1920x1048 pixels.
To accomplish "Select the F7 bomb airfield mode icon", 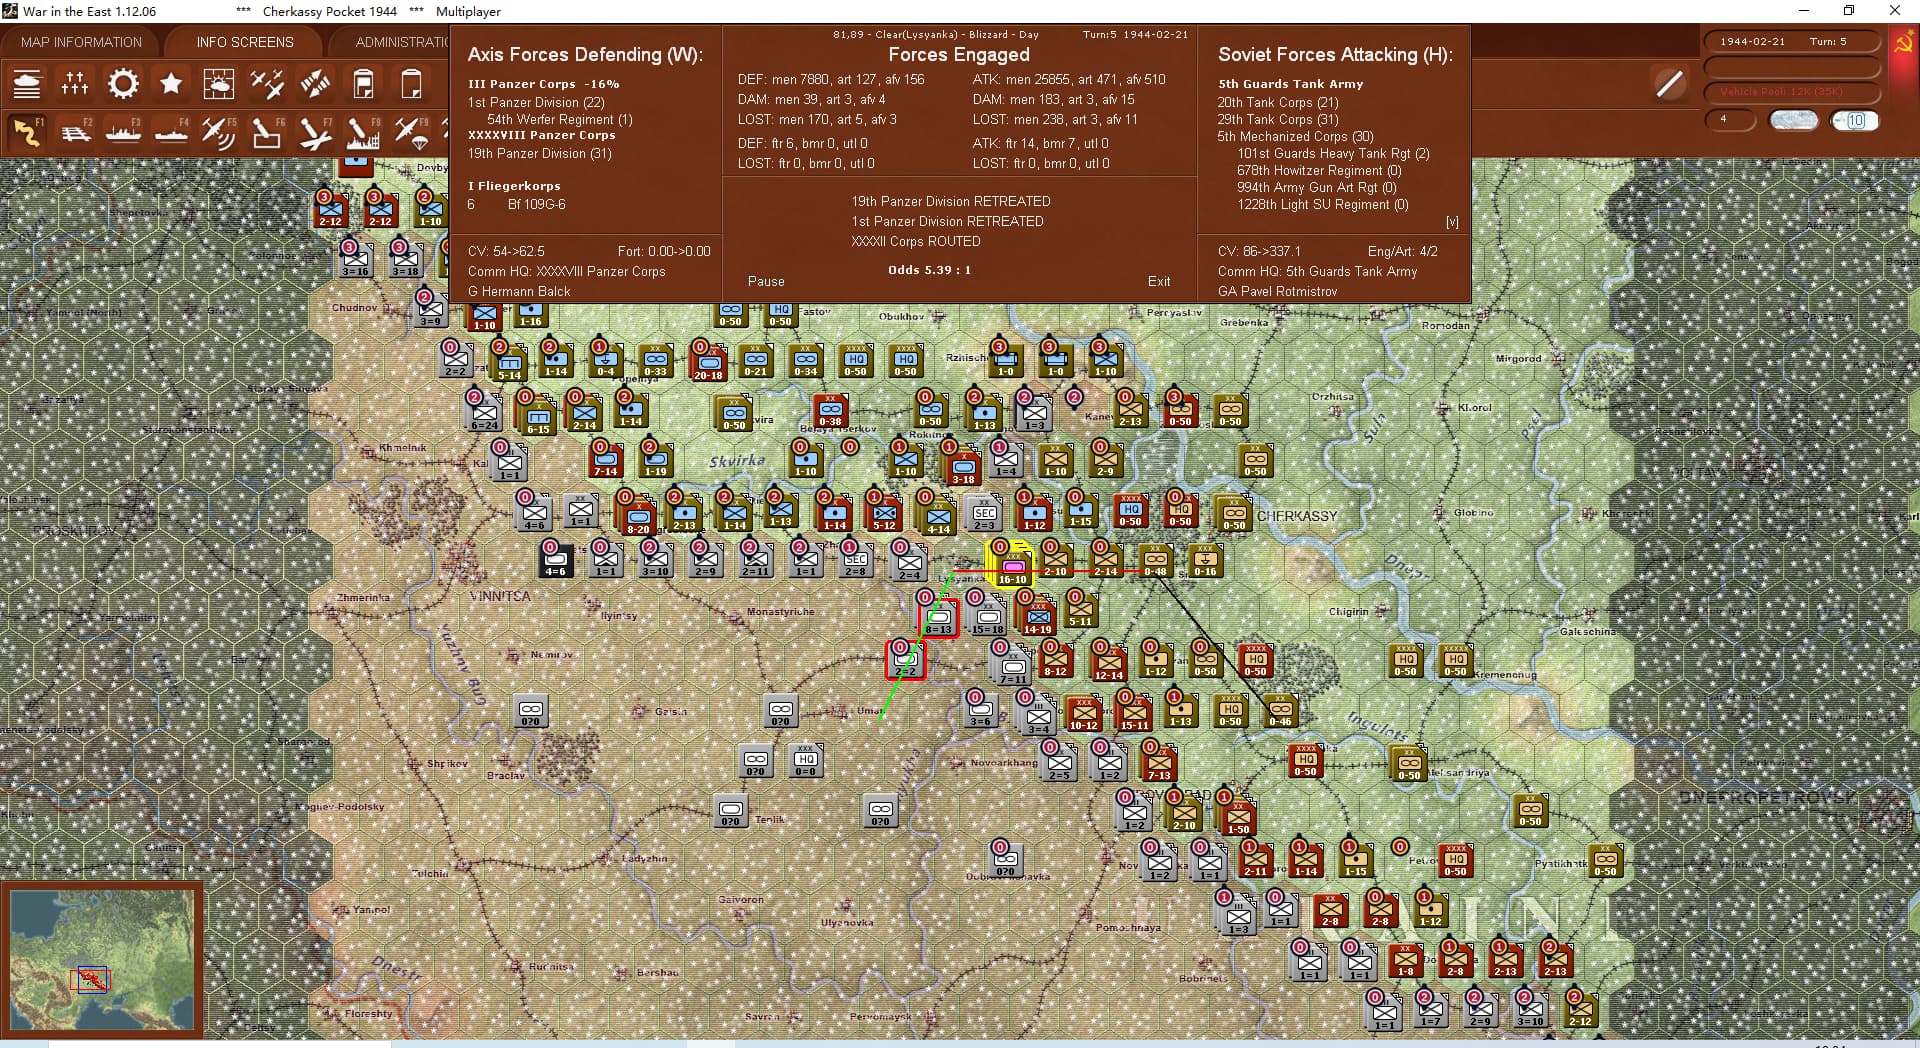I will point(315,132).
